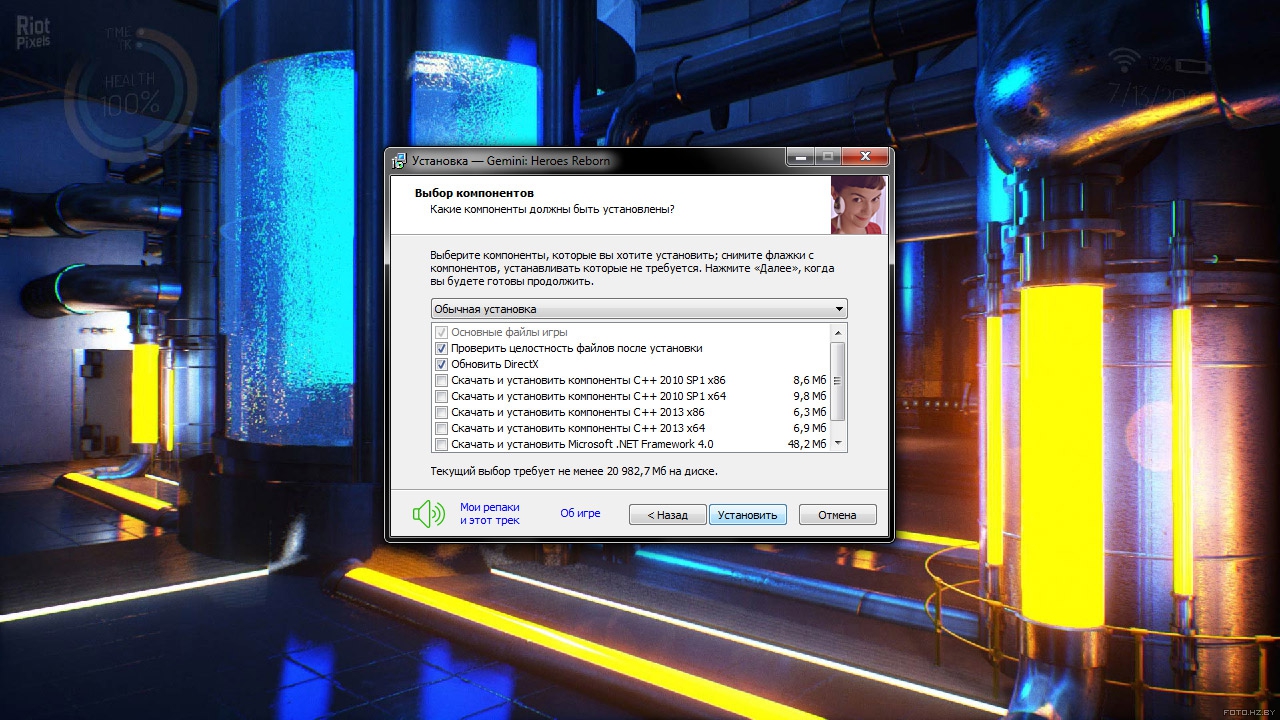The image size is (1280, 720).
Task: Enable C++ 2010 SP1 x64 components checkbox
Action: point(441,396)
